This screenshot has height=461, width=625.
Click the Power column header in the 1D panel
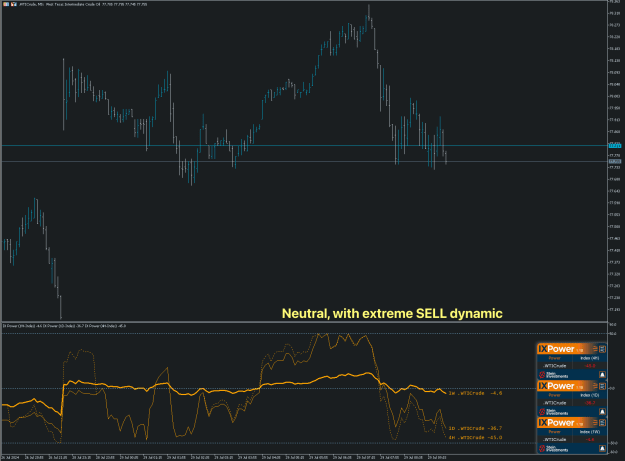pos(554,395)
